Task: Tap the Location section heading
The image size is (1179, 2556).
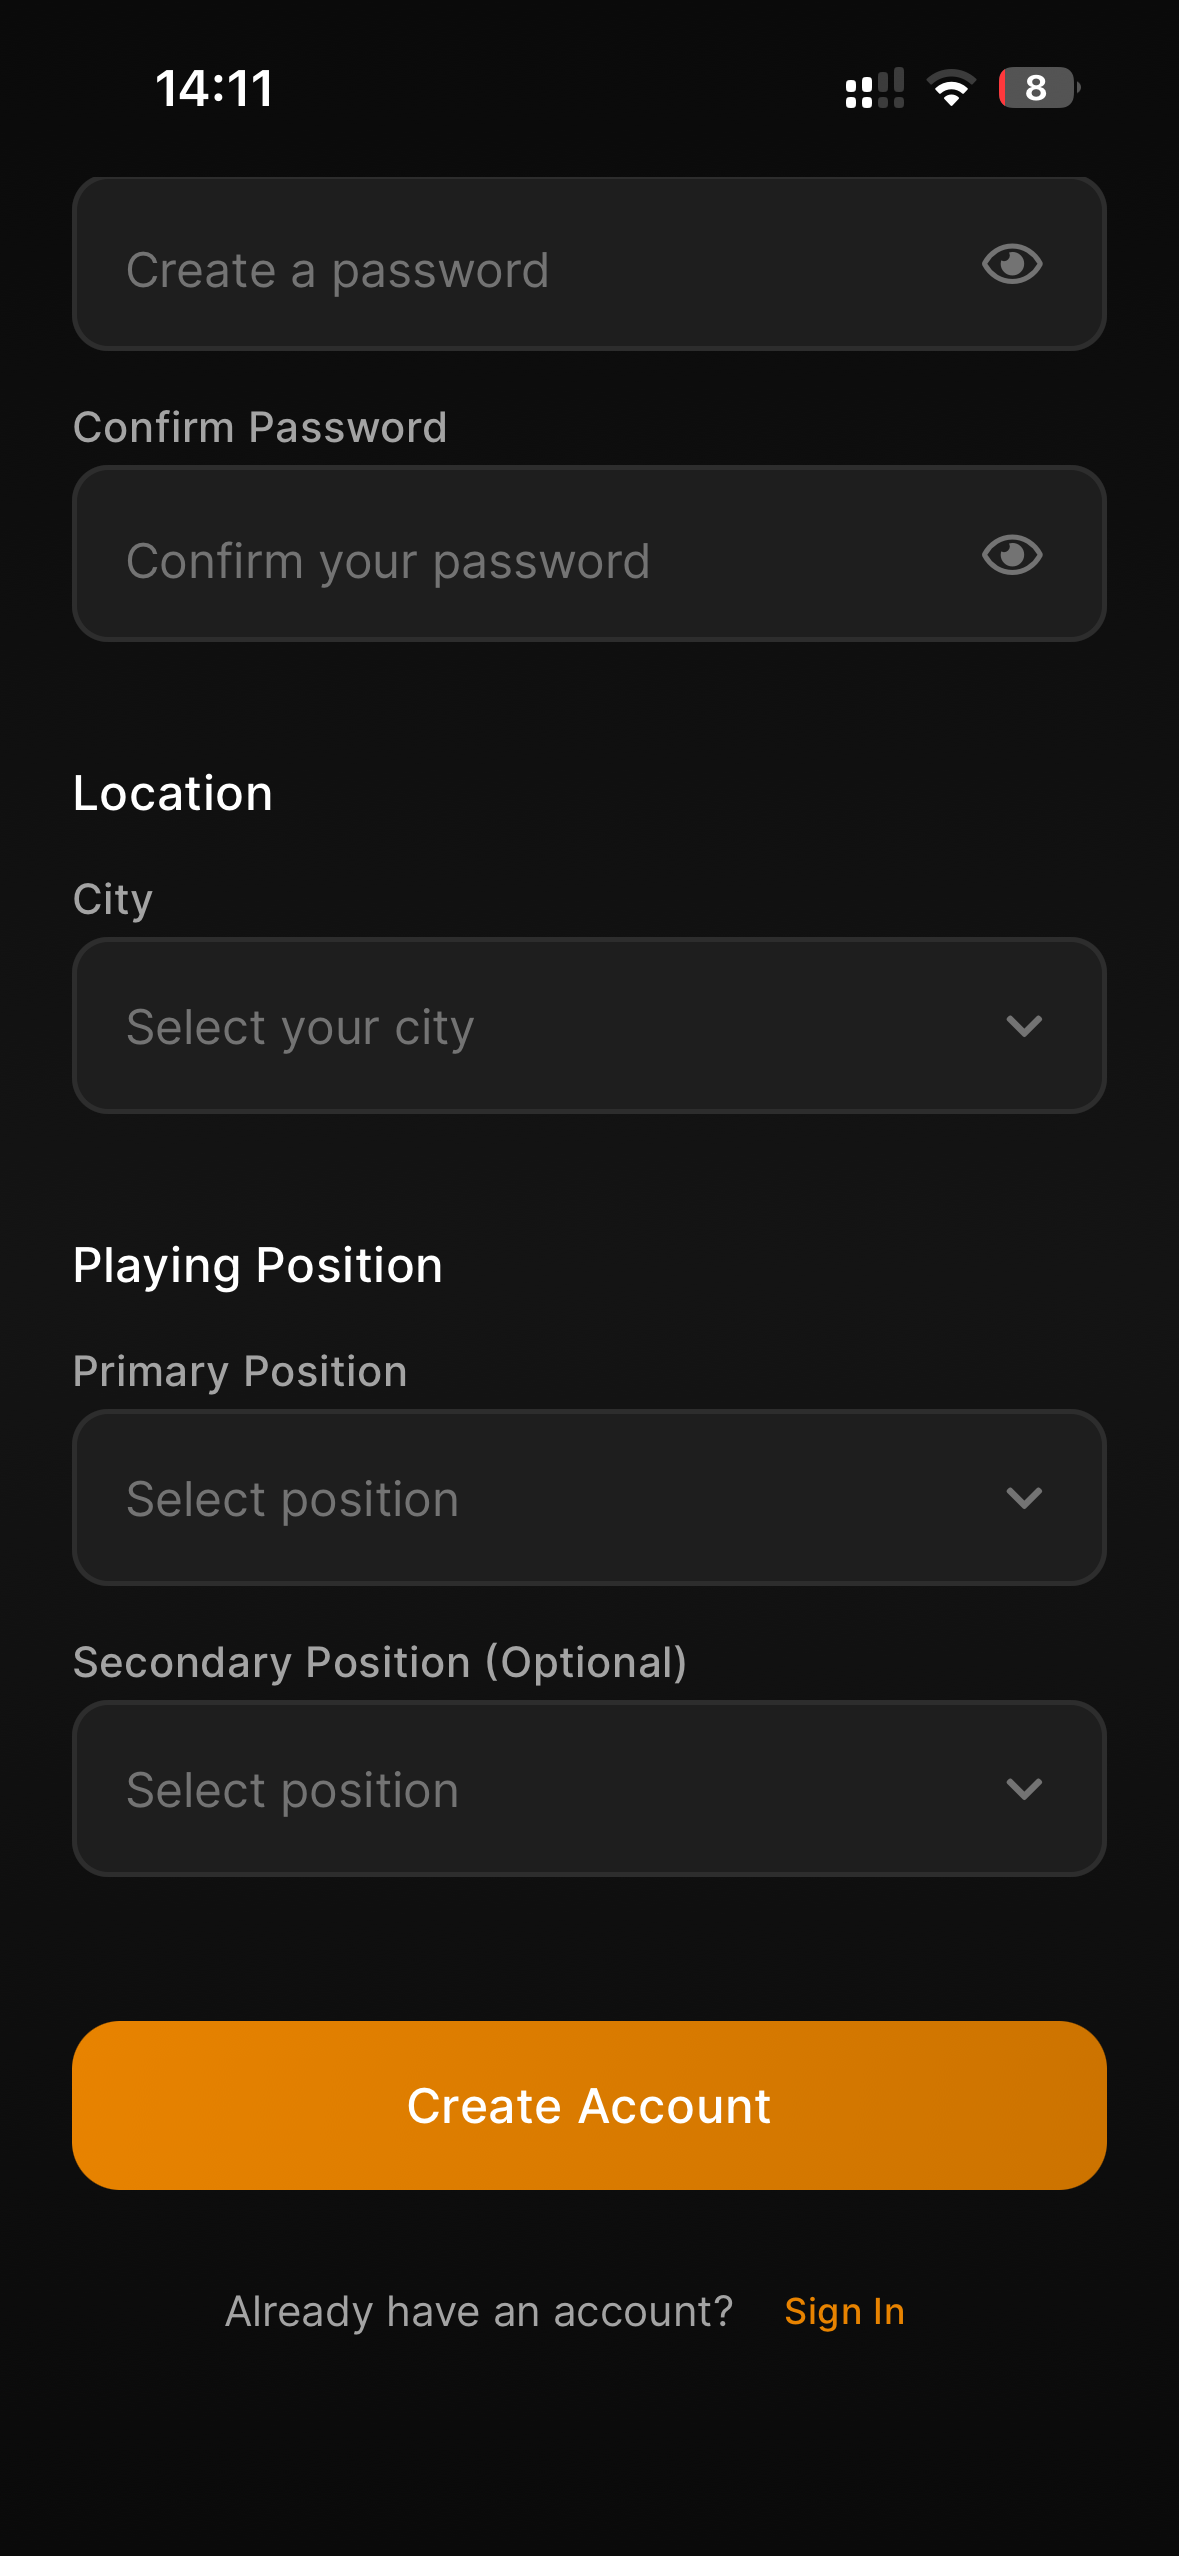Action: pos(173,794)
